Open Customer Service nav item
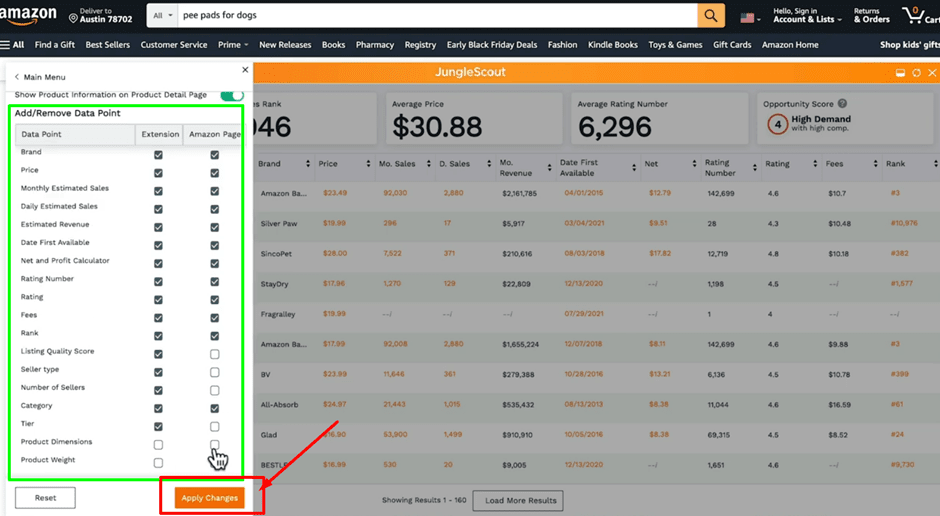This screenshot has width=940, height=516. point(174,45)
